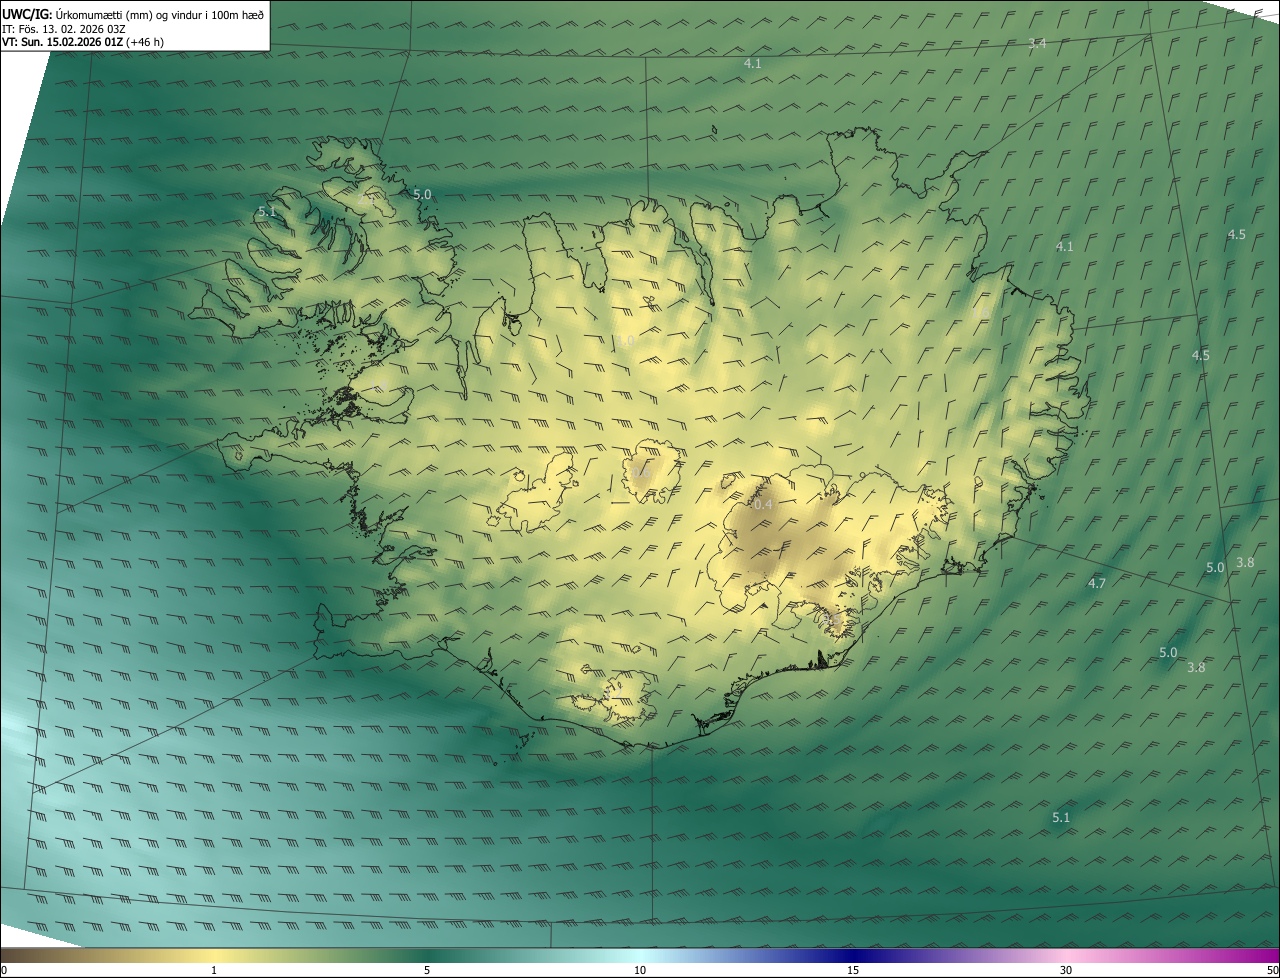Click the '5.1' value label in the ocean south of Iceland
The height and width of the screenshot is (978, 1280).
click(1061, 817)
